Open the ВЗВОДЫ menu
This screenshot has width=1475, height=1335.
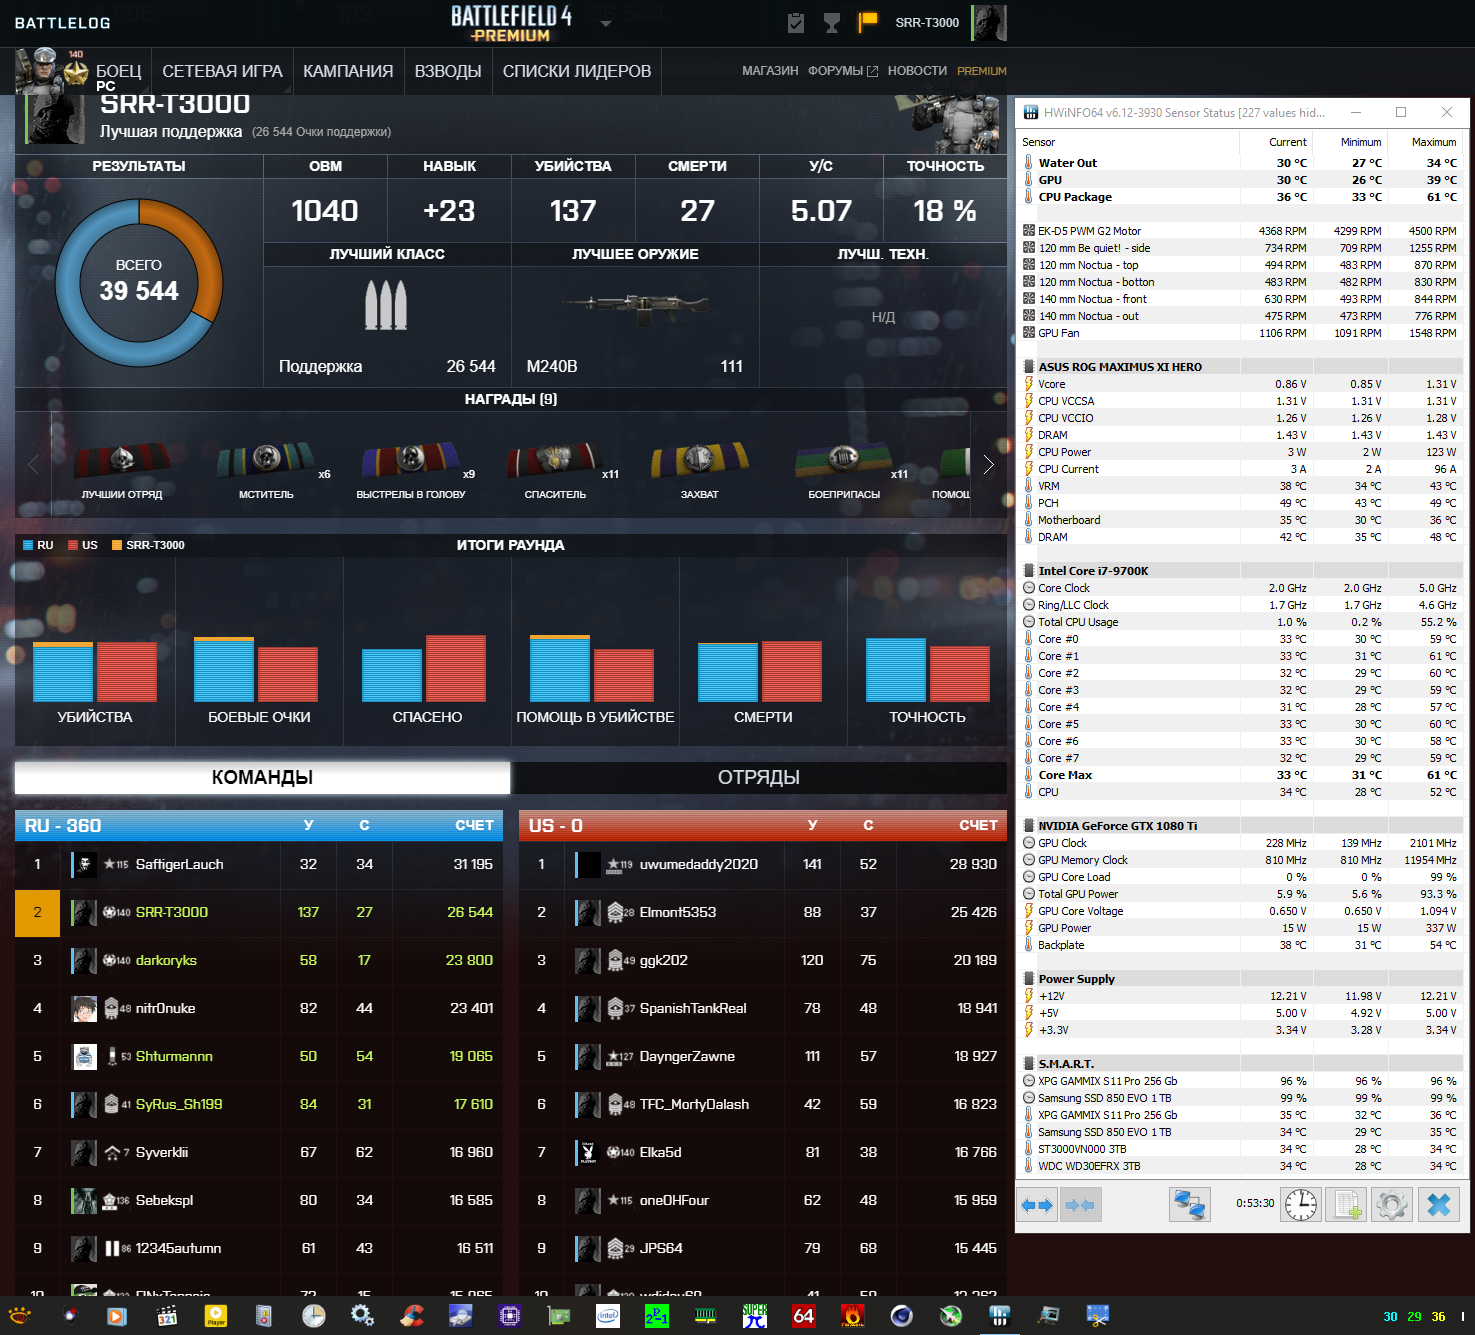tap(448, 72)
